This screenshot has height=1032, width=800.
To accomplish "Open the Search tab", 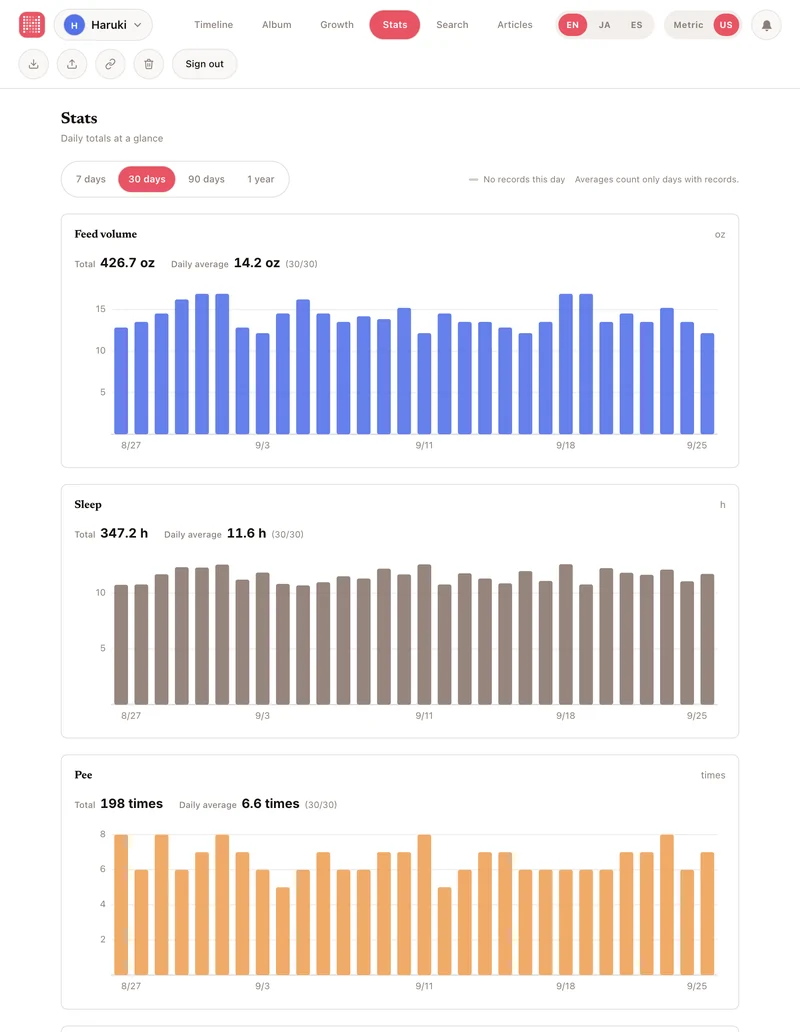I will pyautogui.click(x=452, y=25).
